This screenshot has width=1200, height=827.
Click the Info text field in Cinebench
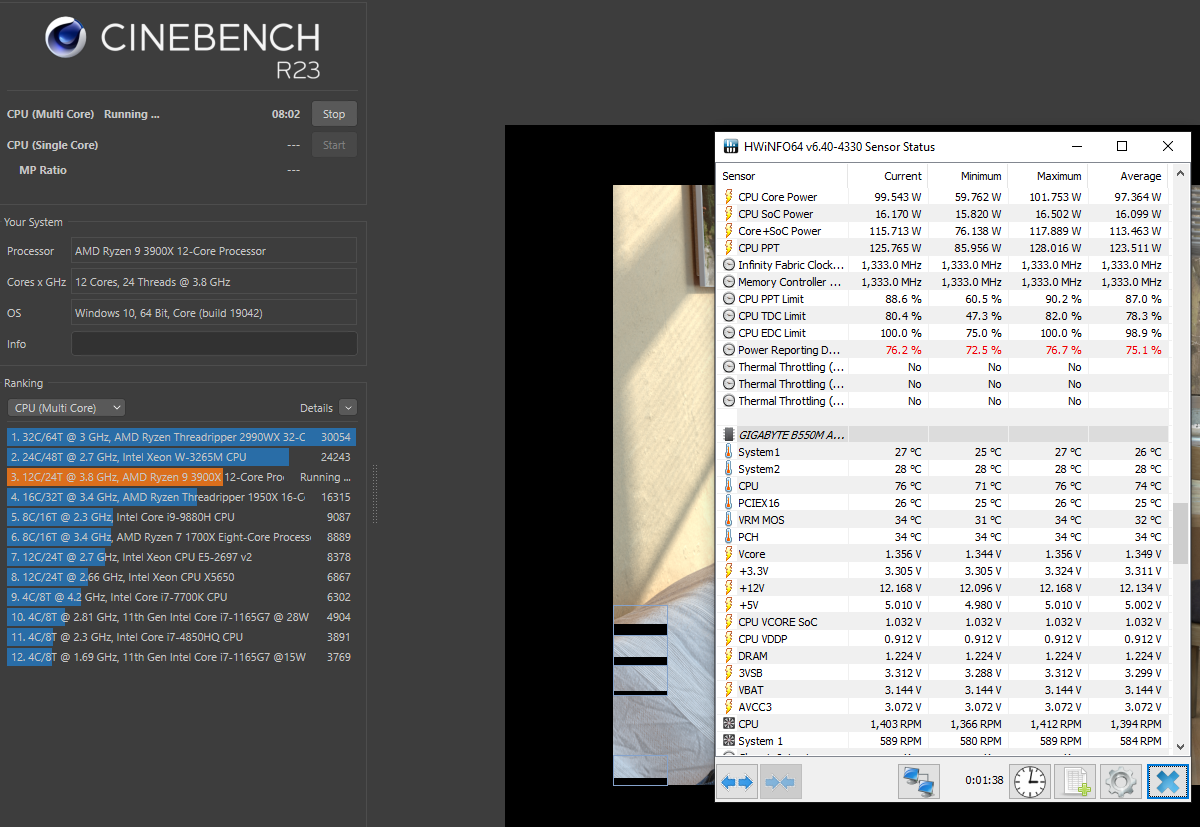tap(214, 344)
